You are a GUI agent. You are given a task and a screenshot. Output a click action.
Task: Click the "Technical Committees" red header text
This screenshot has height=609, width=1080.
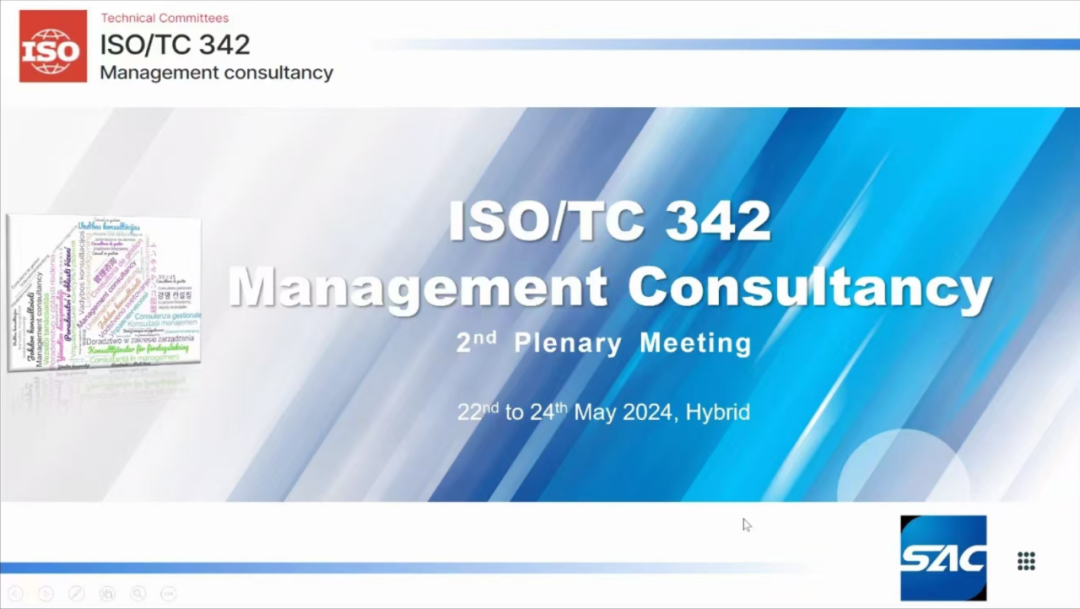[164, 18]
